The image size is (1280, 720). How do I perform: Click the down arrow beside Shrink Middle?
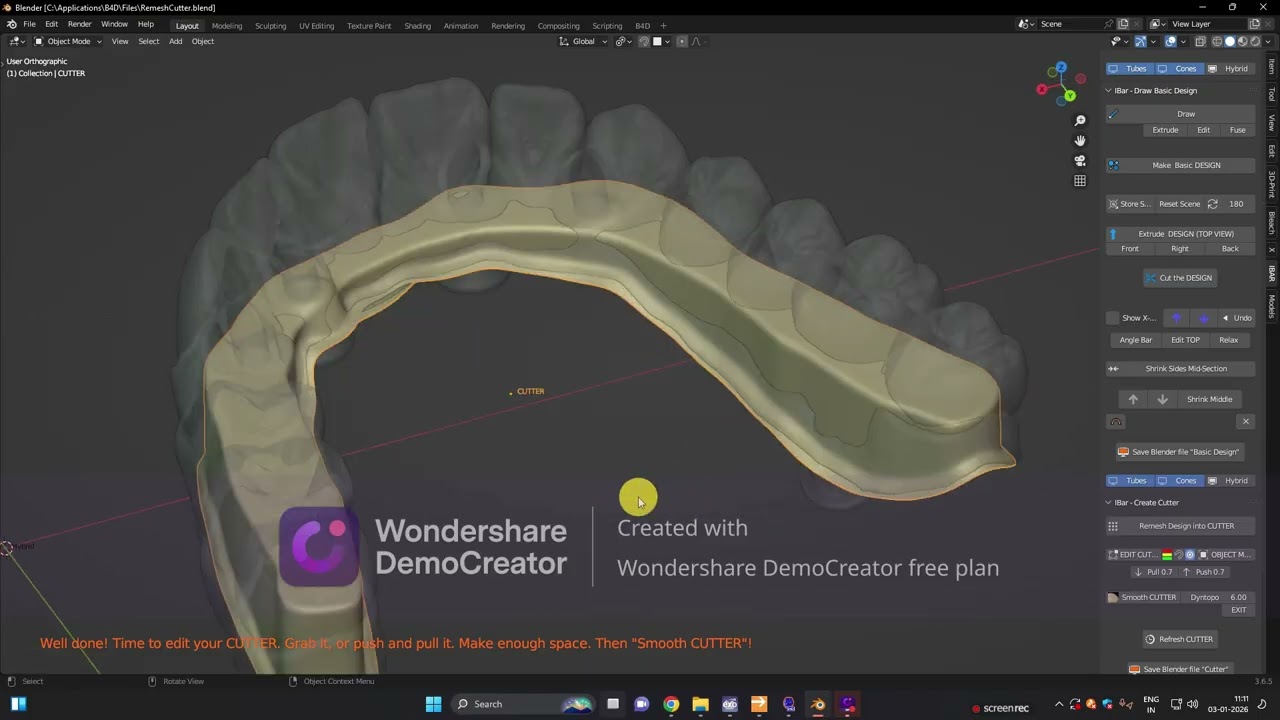(1162, 399)
